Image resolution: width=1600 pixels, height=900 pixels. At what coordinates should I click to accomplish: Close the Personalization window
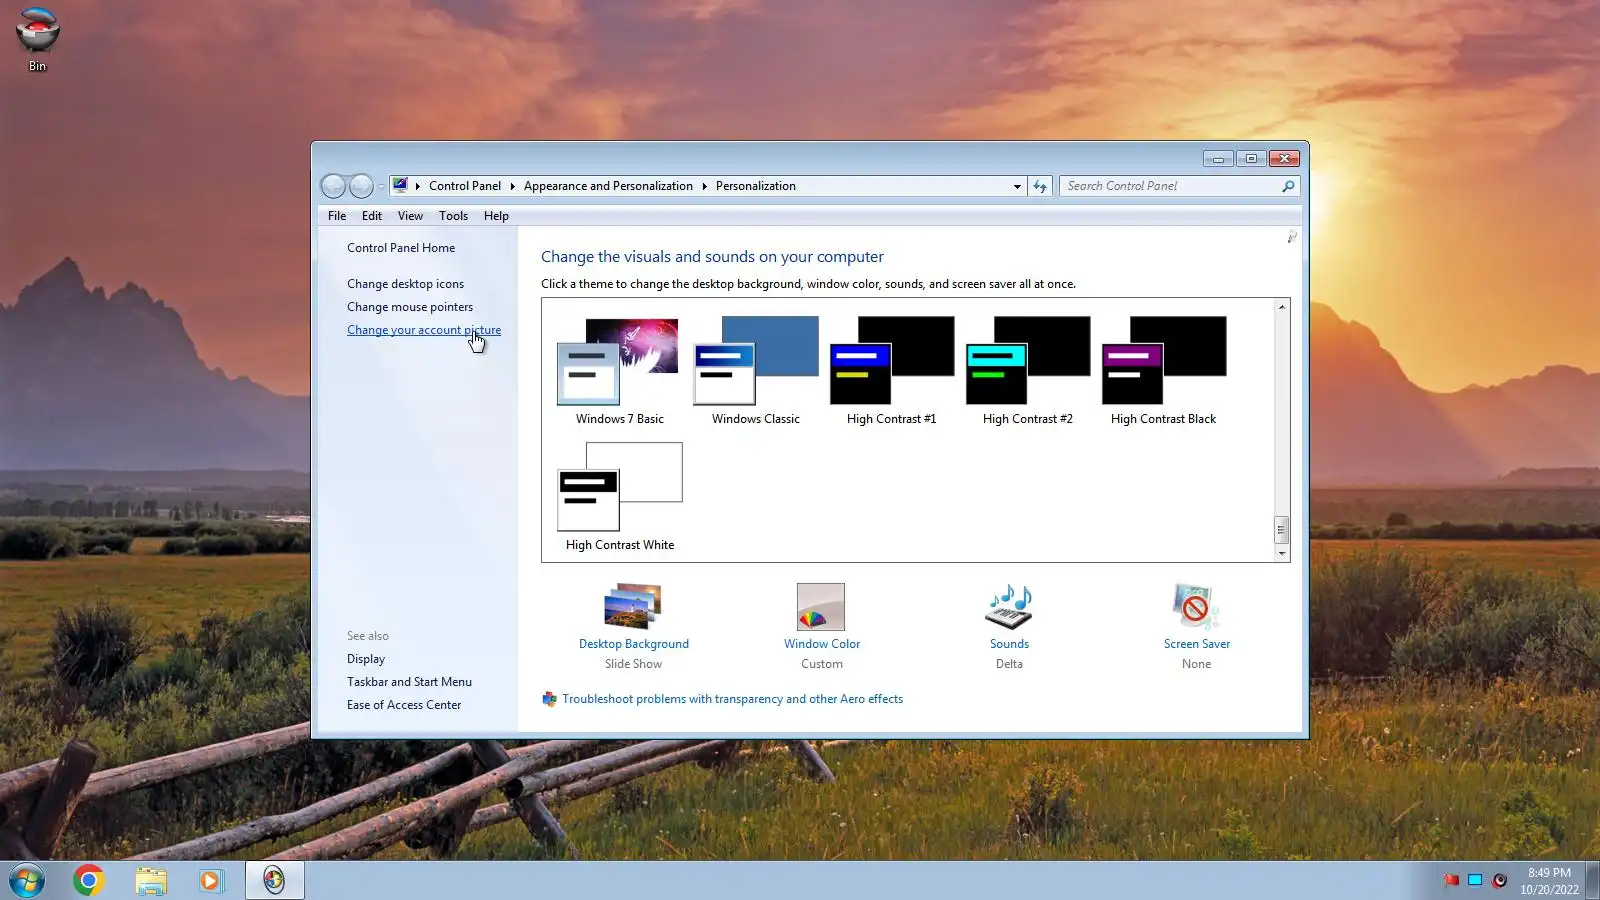pos(1284,158)
